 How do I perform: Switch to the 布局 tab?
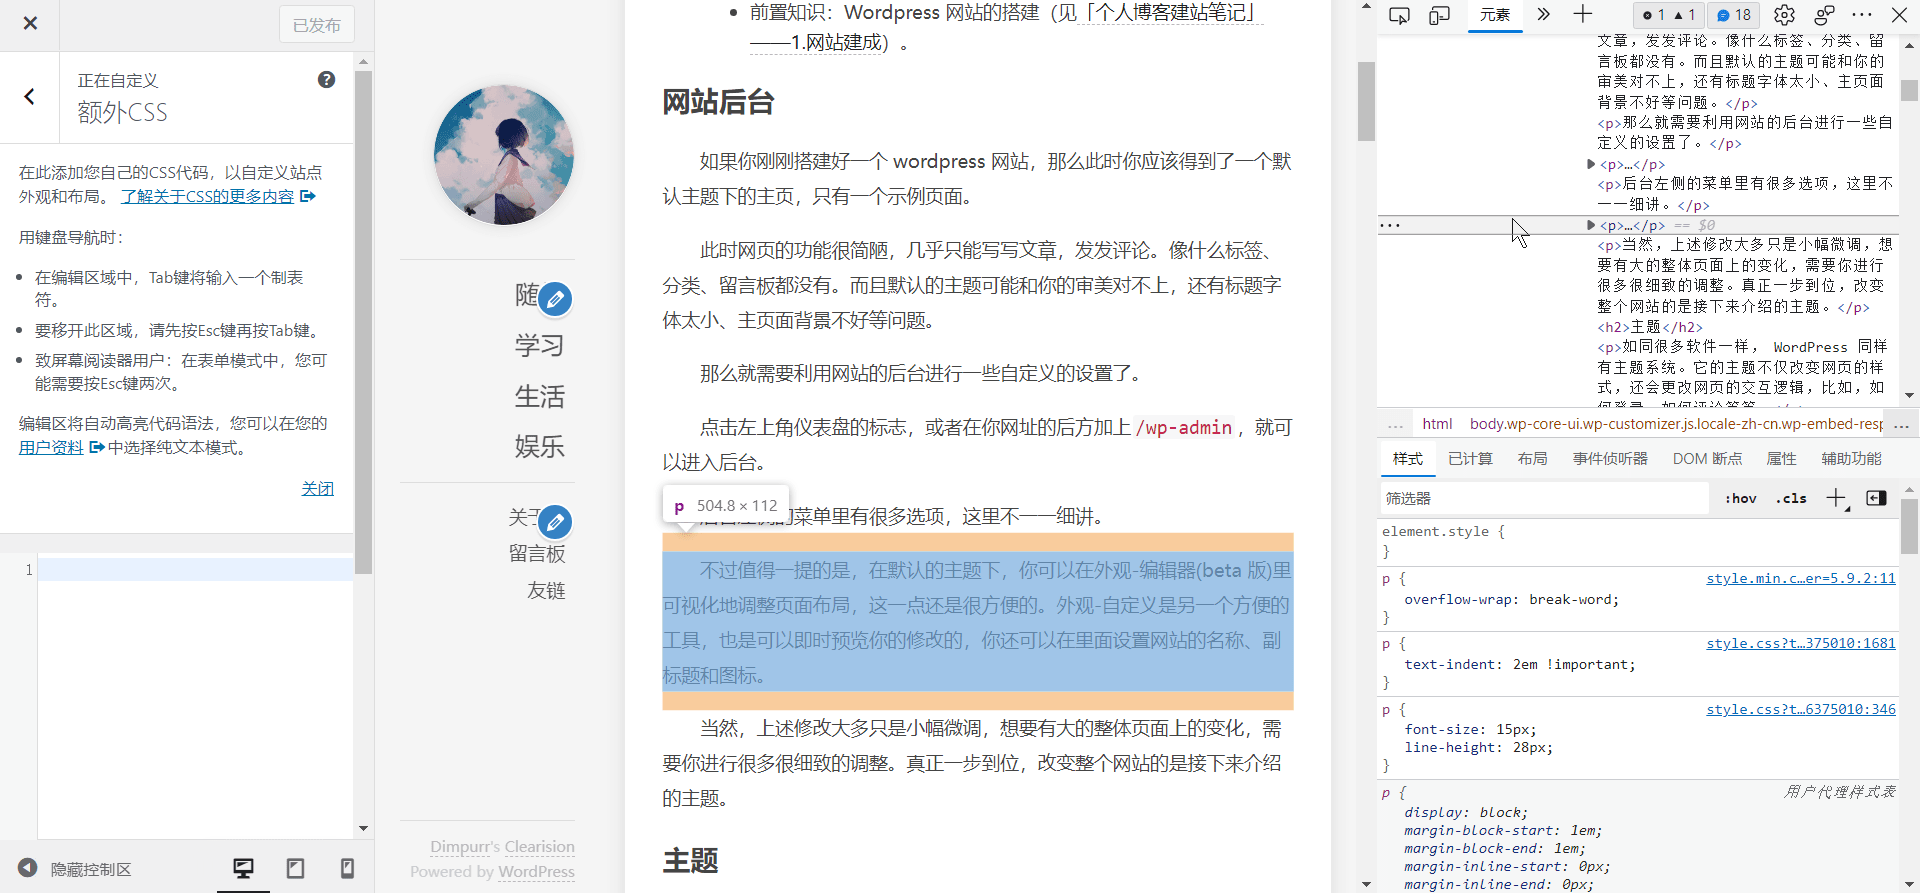pyautogui.click(x=1532, y=459)
